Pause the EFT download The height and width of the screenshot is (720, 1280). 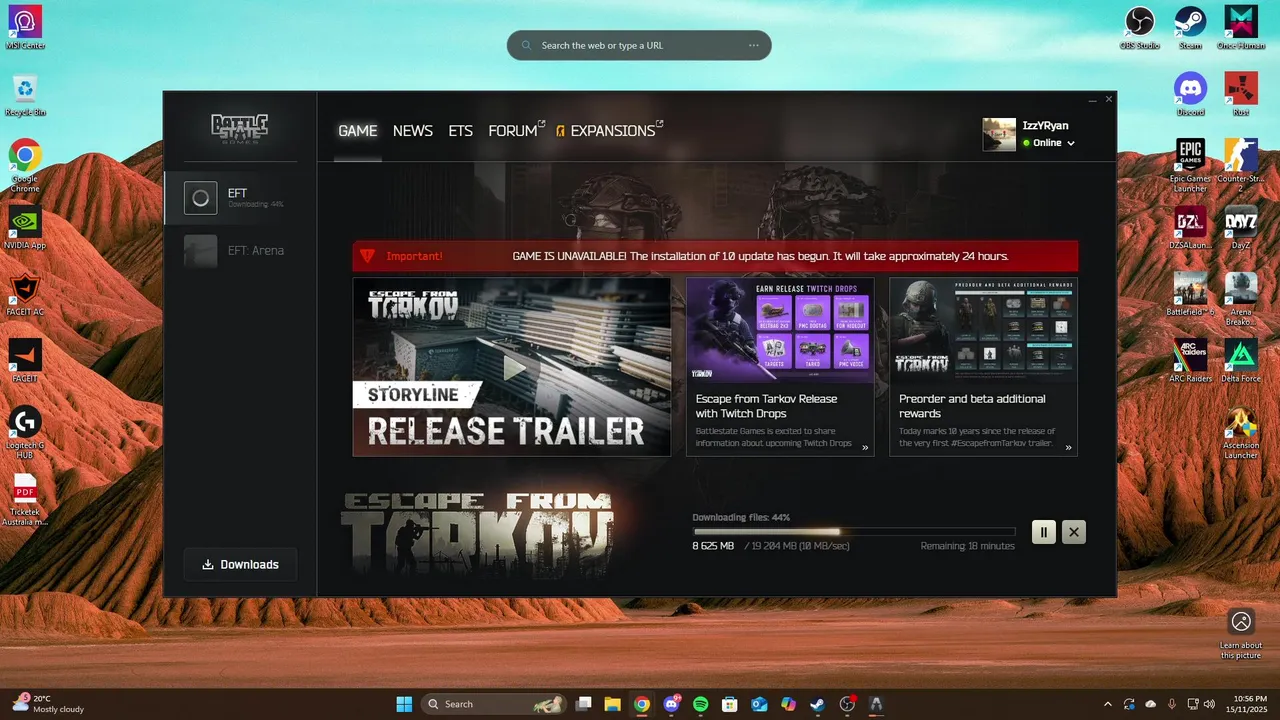point(1043,532)
